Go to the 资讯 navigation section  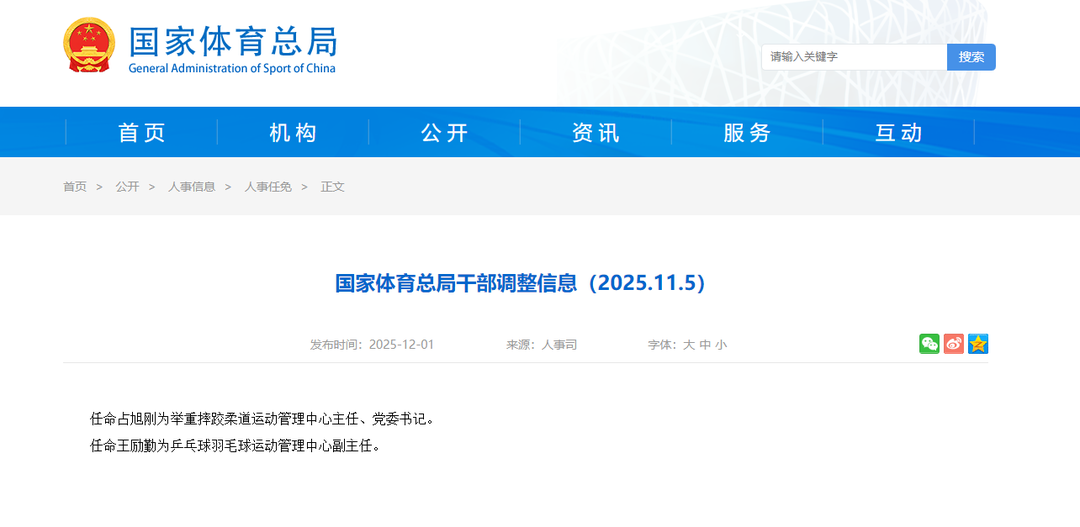coord(596,133)
